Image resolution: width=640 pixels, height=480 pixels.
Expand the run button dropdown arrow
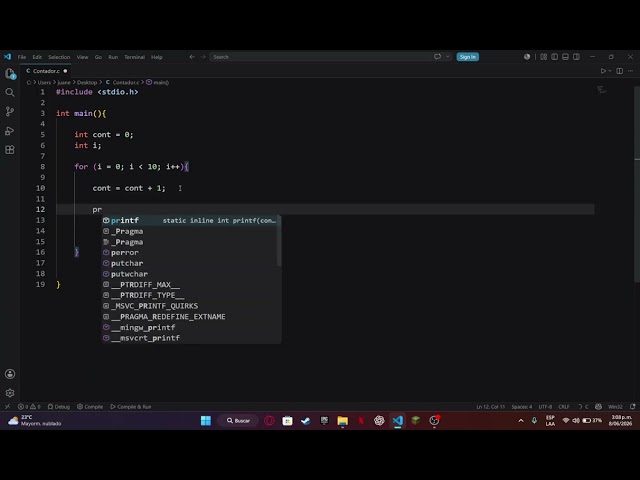[x=610, y=71]
